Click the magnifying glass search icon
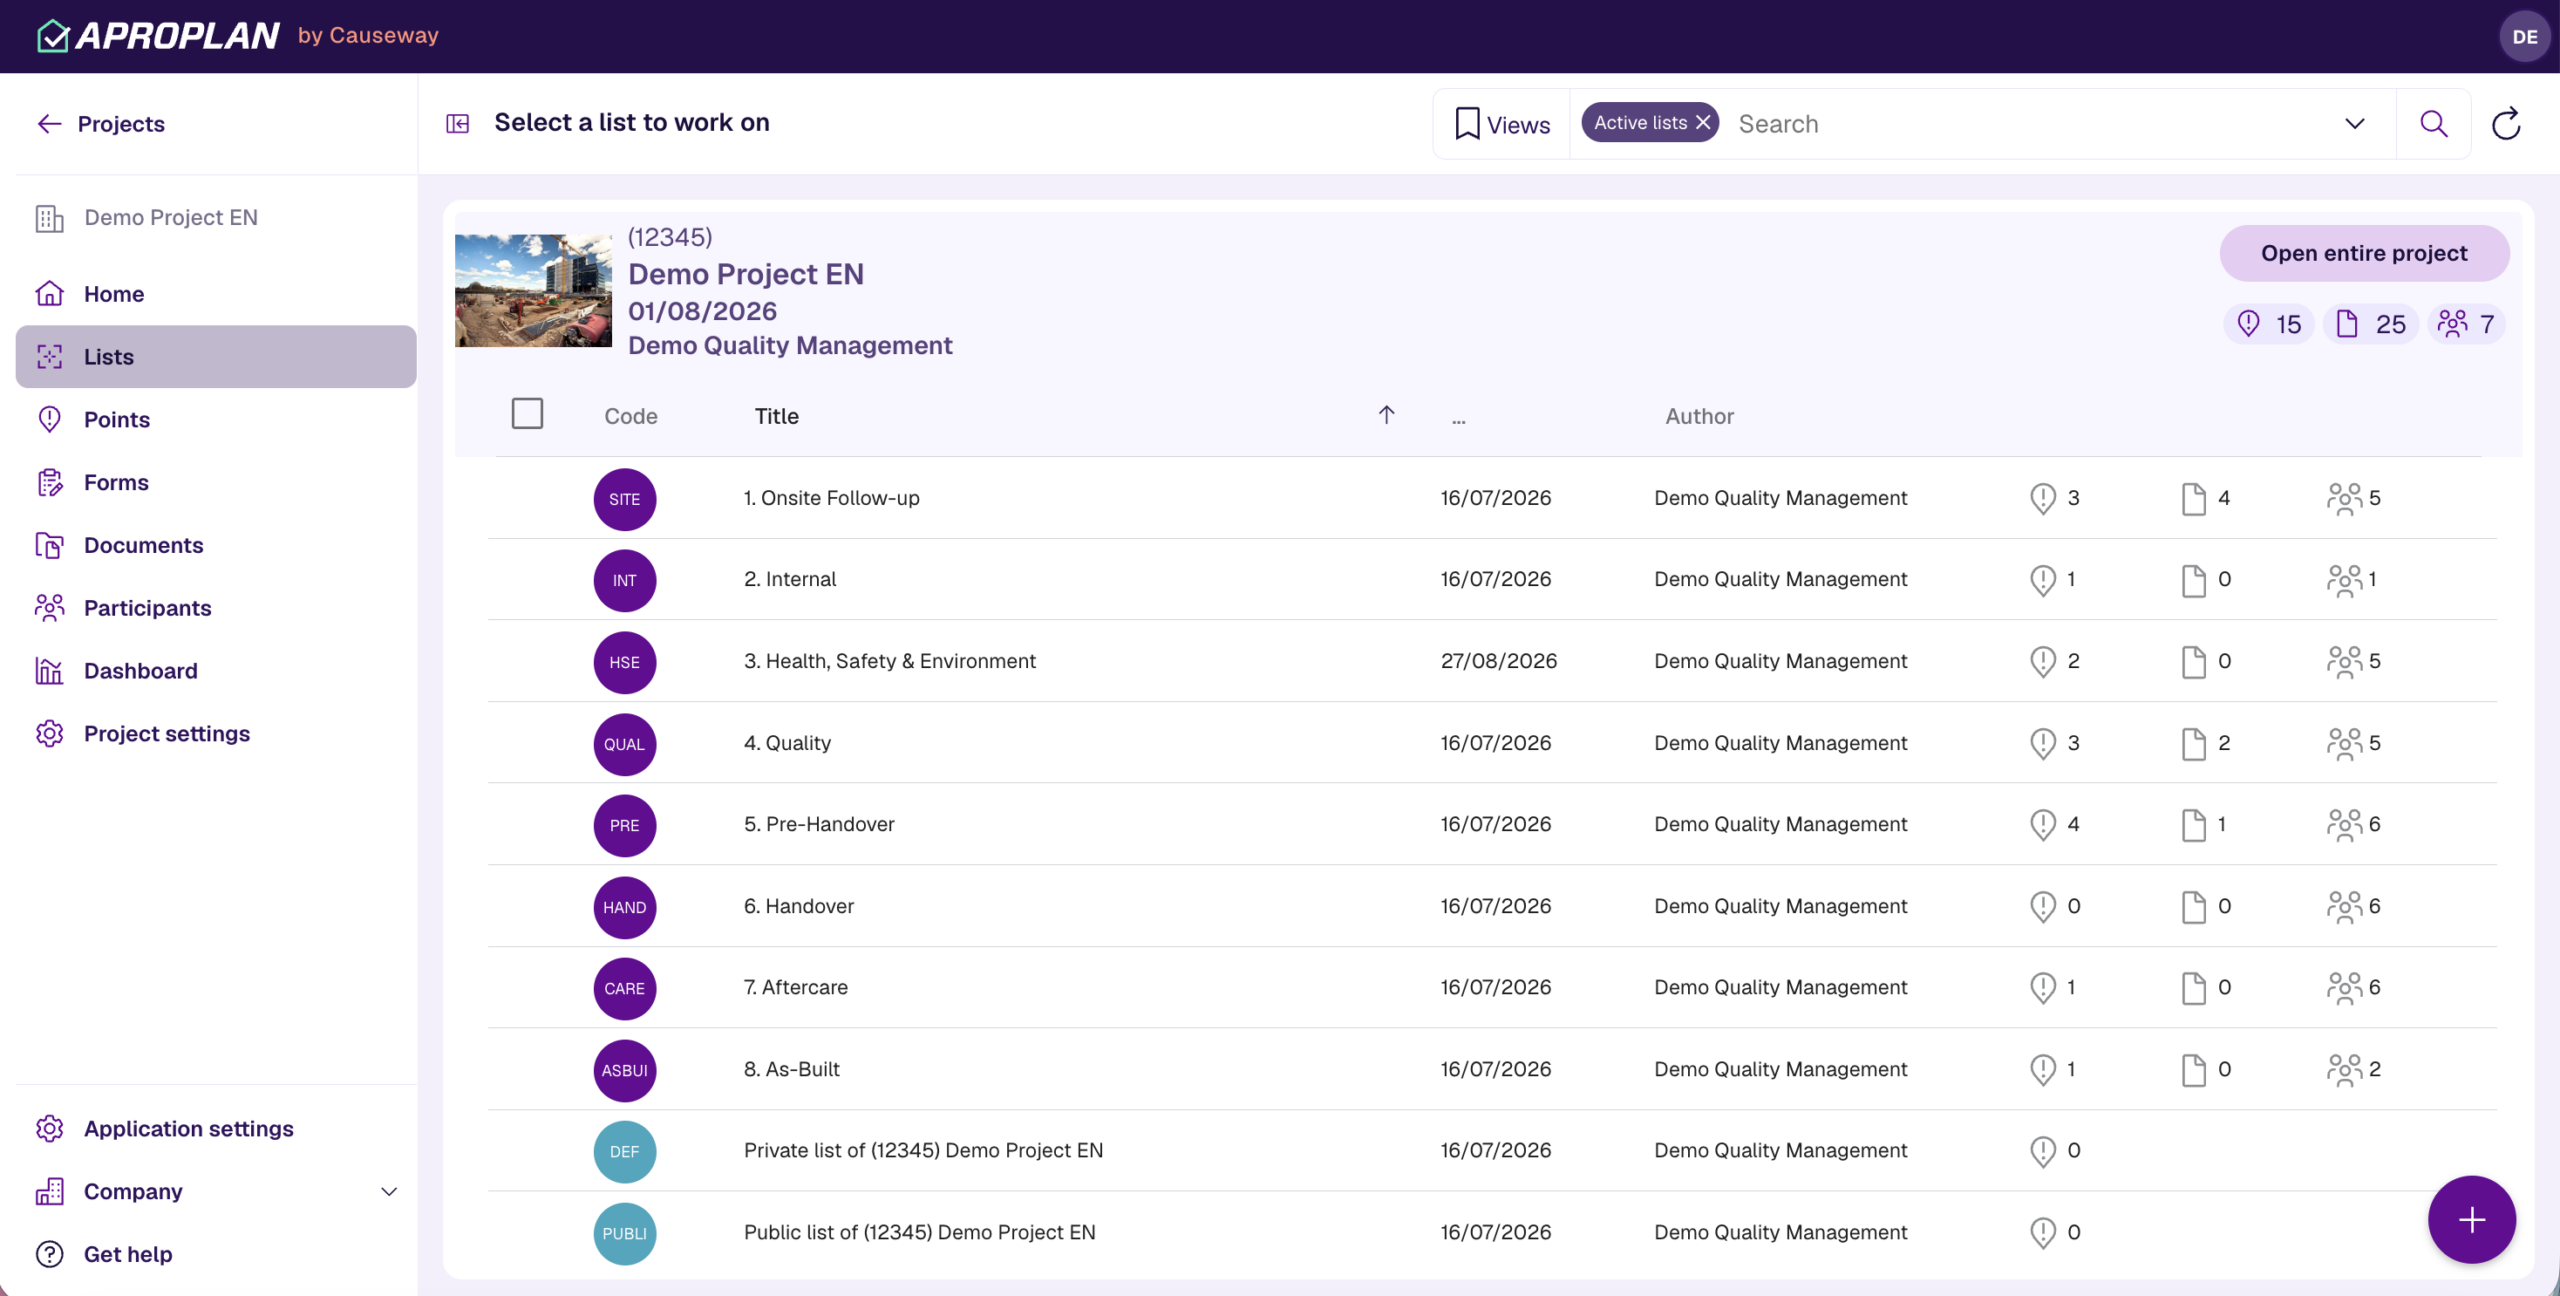The image size is (2560, 1296). [2433, 124]
